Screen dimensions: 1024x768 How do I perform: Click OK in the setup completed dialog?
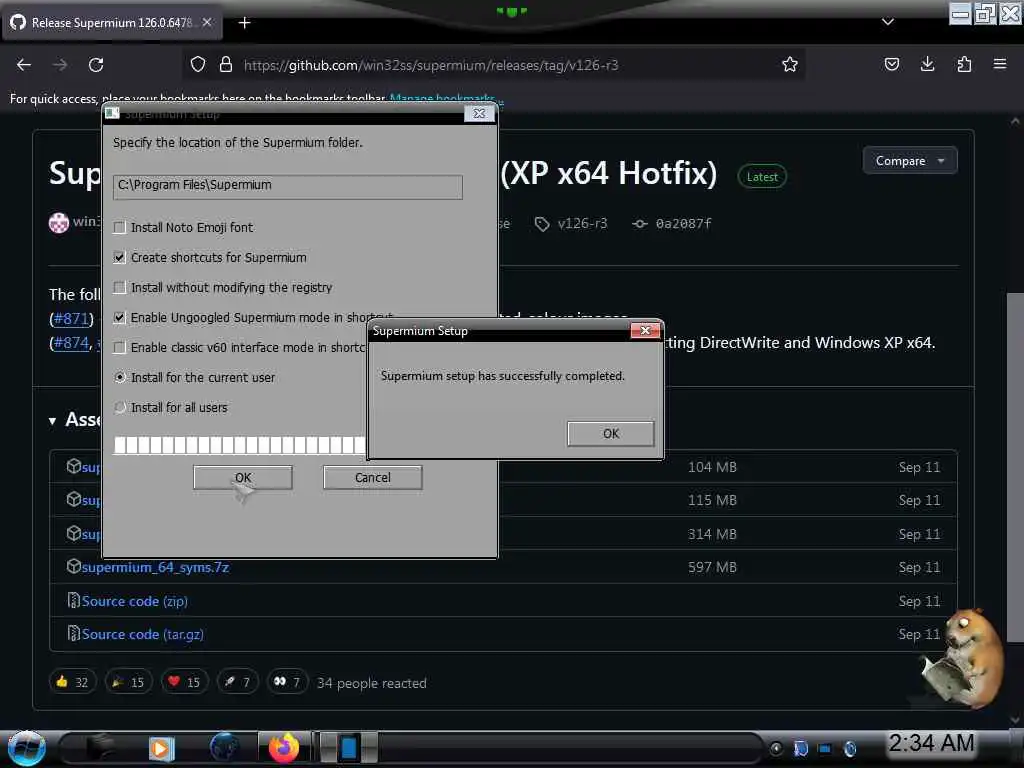tap(611, 434)
